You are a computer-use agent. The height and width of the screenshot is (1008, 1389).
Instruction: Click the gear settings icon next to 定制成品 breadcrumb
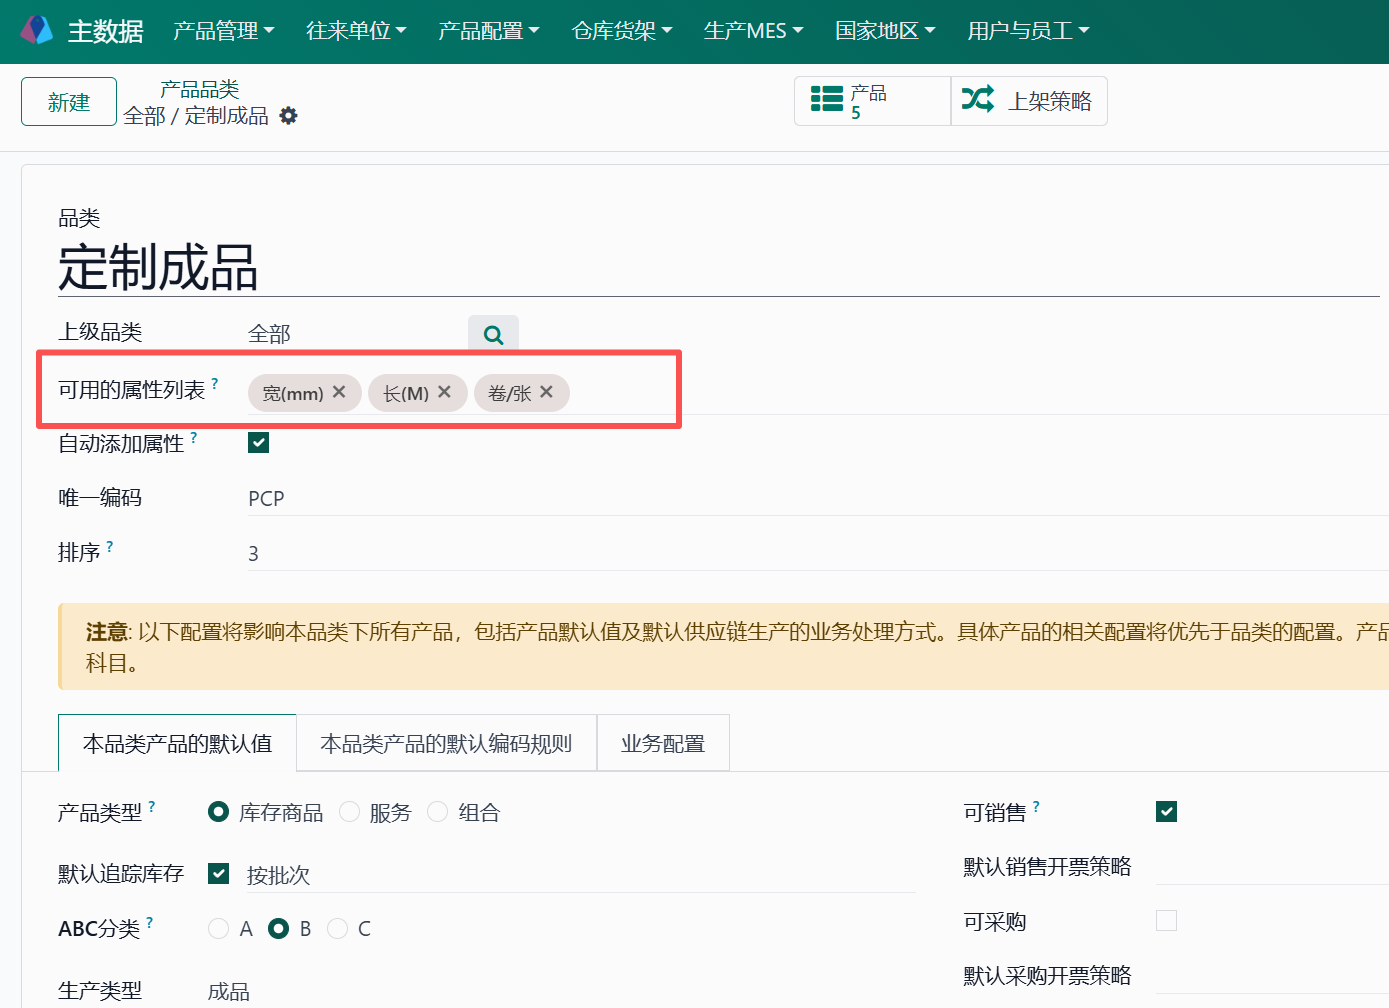pyautogui.click(x=288, y=116)
